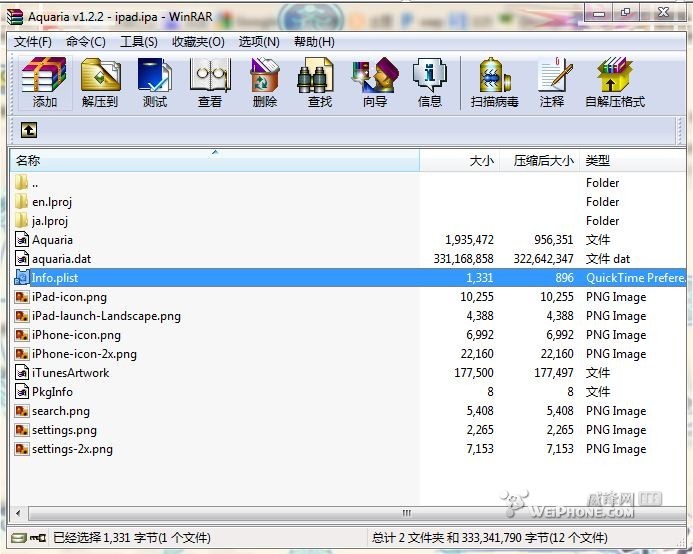Click the 解压到 (Extract To) icon

click(x=100, y=81)
